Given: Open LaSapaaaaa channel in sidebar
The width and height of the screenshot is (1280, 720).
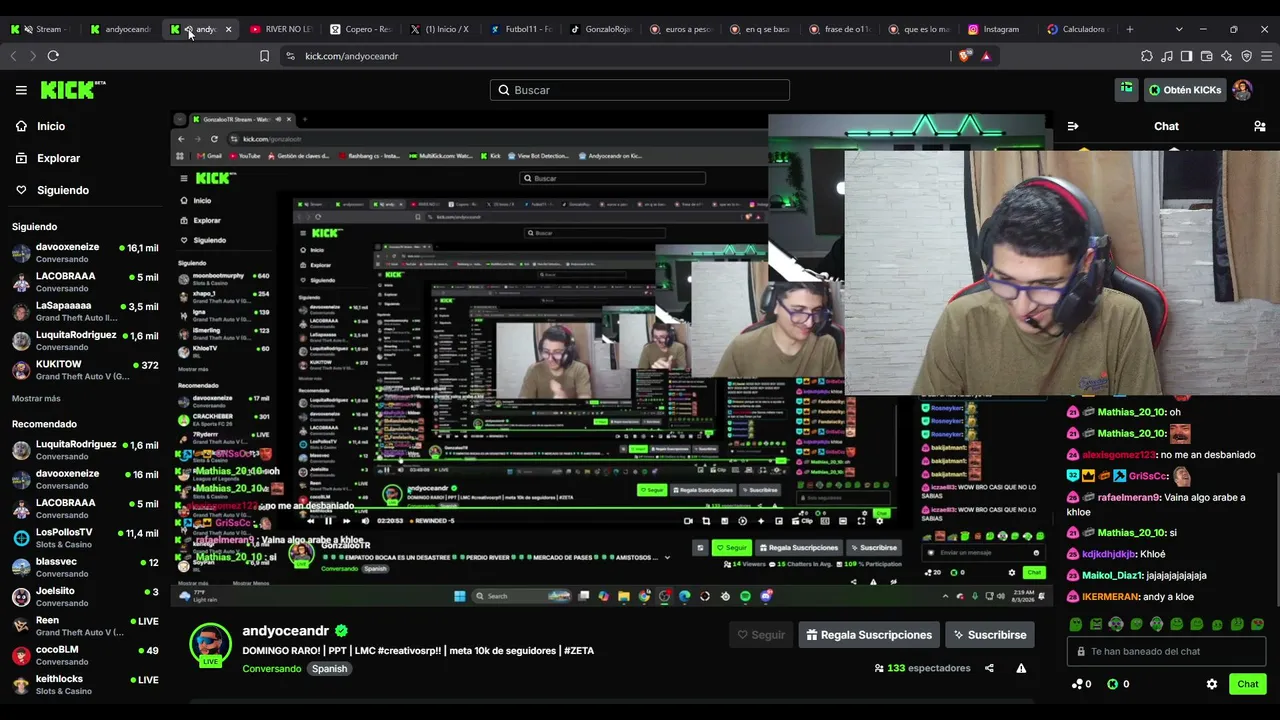Looking at the screenshot, I should point(85,311).
